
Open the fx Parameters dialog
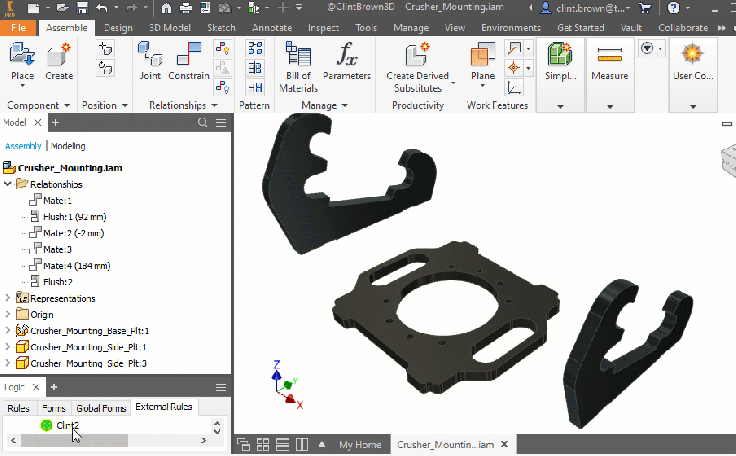pyautogui.click(x=347, y=62)
